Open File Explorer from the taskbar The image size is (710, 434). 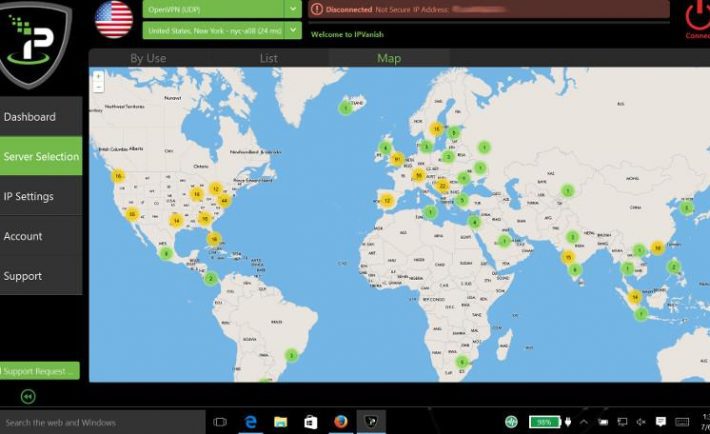click(280, 423)
